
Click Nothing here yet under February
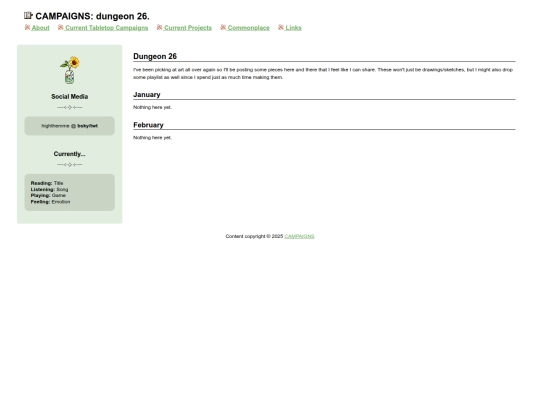click(x=152, y=137)
